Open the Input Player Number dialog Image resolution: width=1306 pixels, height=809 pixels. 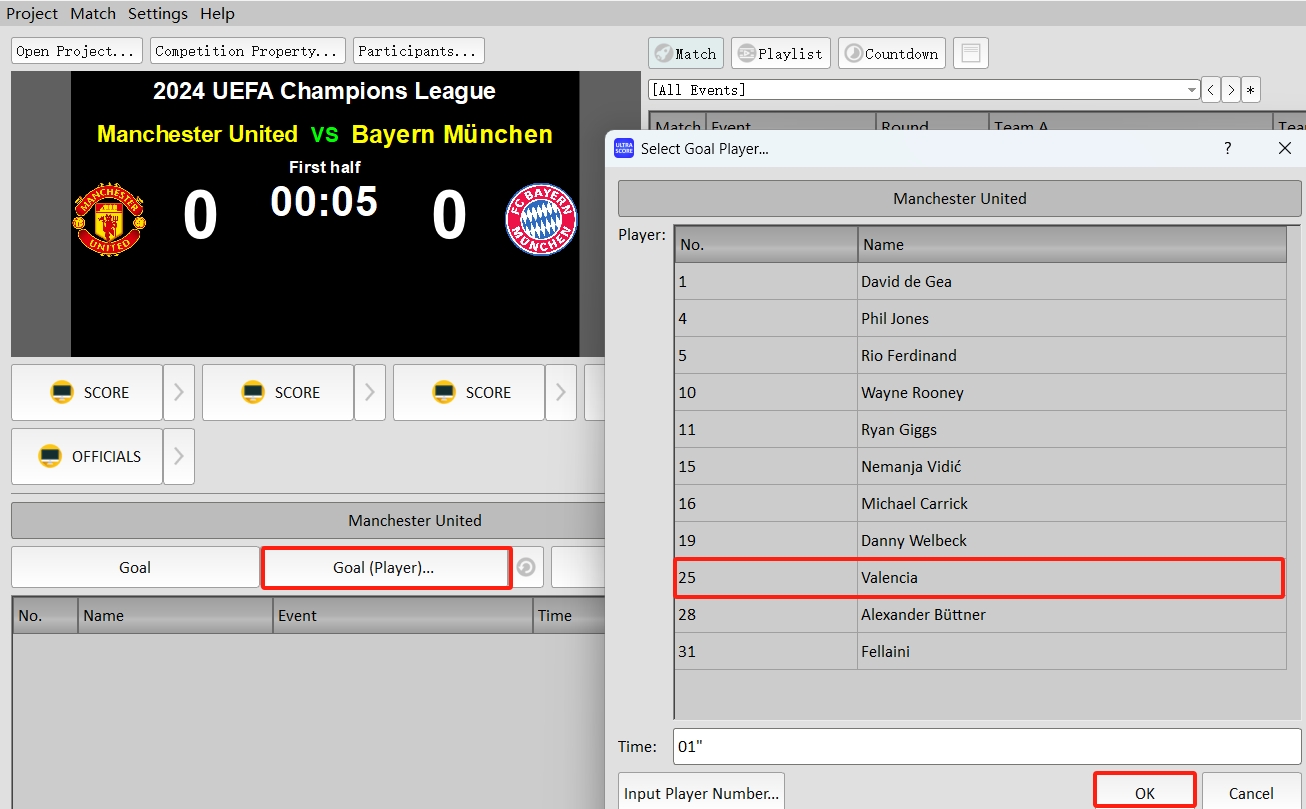pyautogui.click(x=700, y=791)
